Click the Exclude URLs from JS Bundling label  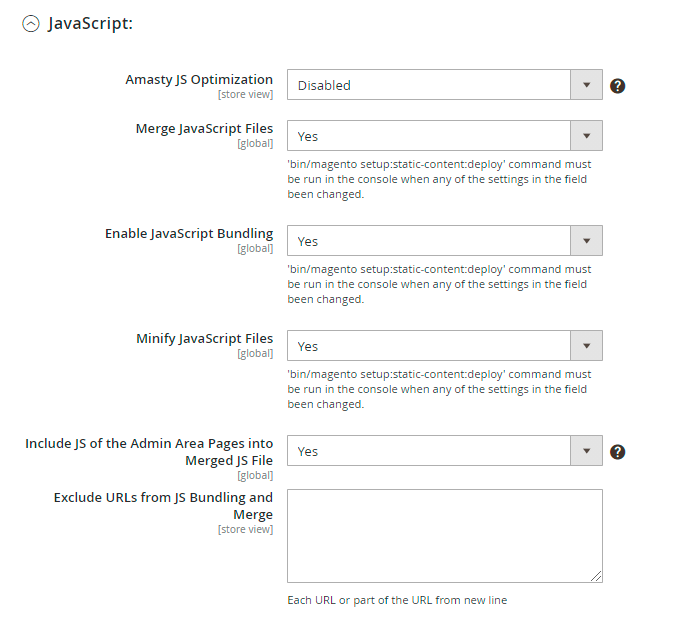coord(163,505)
